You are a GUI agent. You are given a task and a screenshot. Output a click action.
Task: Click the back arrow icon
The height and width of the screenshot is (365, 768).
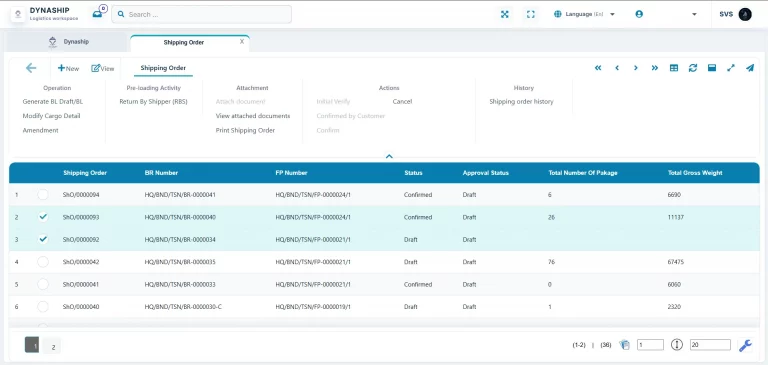(x=31, y=68)
